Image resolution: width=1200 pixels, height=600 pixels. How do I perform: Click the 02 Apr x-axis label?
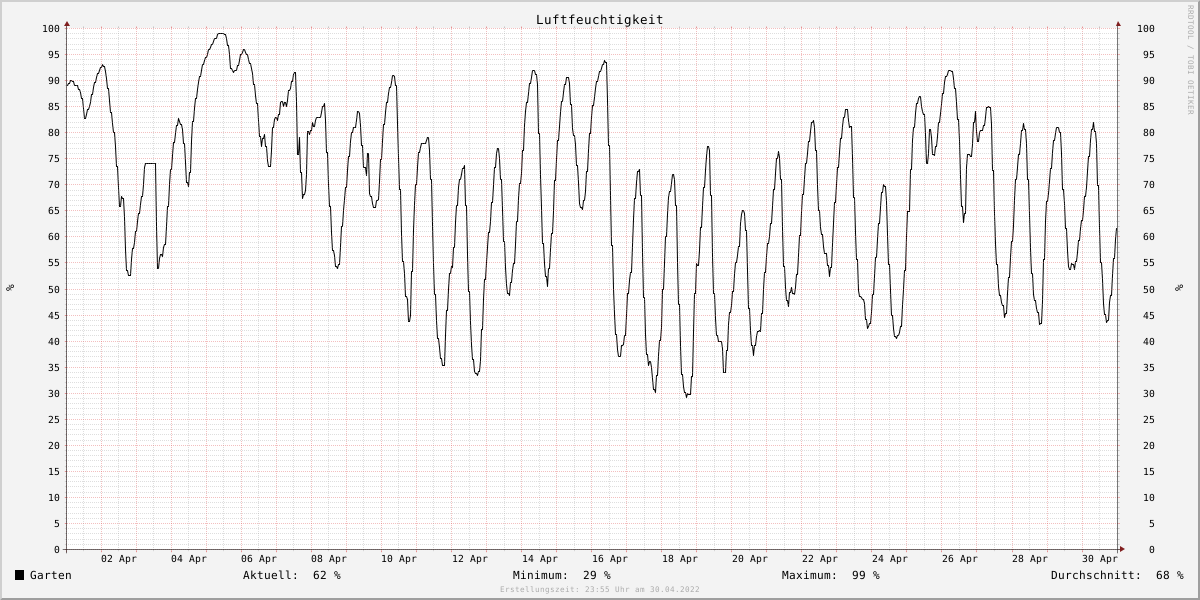pyautogui.click(x=119, y=559)
